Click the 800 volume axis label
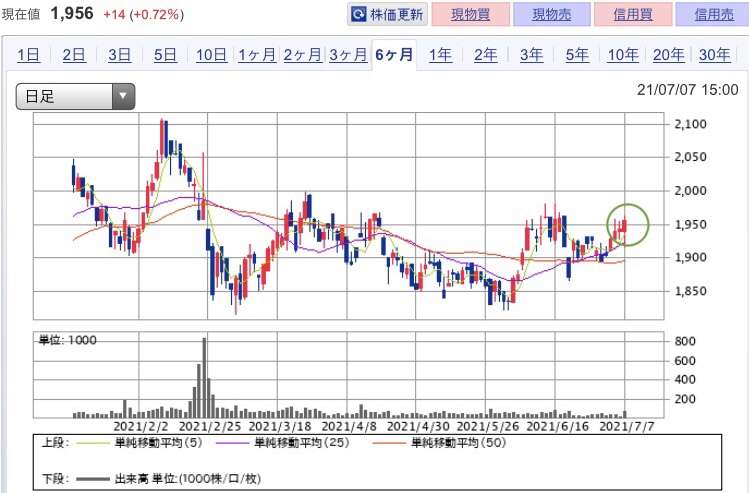749x493 pixels. pos(685,341)
